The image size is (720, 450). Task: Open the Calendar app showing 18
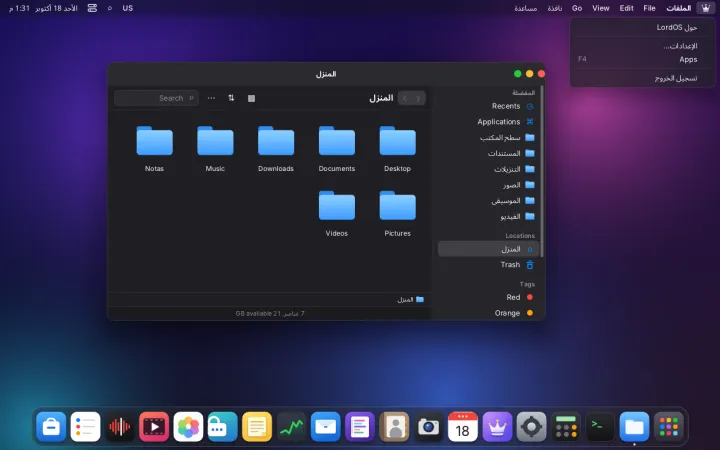coord(462,427)
